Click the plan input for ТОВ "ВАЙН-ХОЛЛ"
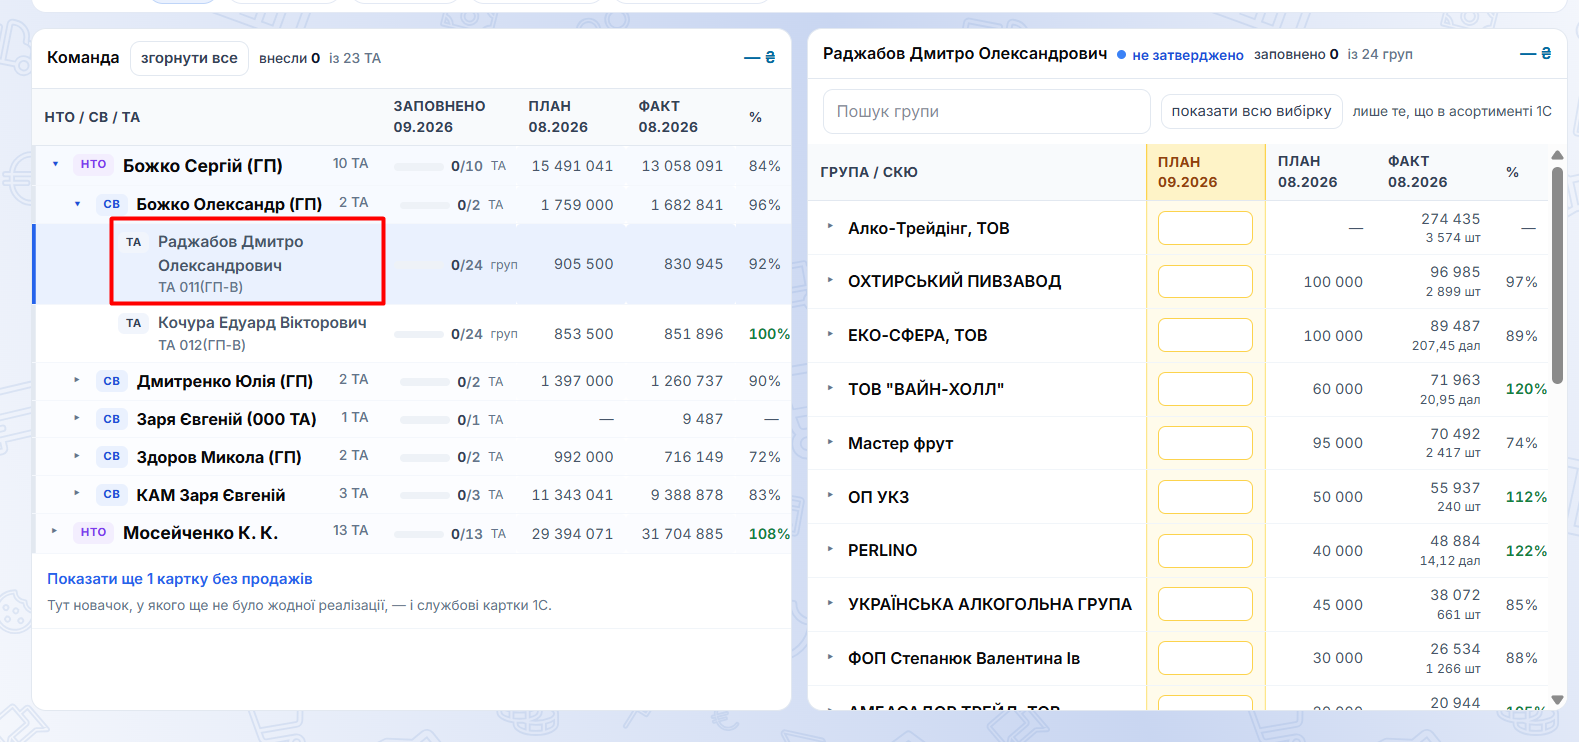The height and width of the screenshot is (742, 1579). (x=1205, y=389)
